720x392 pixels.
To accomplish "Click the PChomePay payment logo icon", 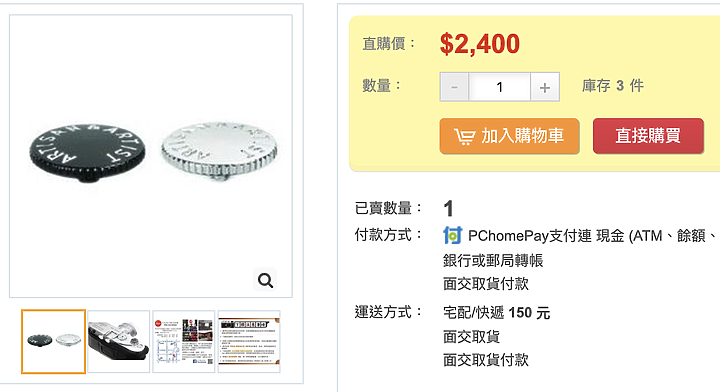I will [453, 235].
